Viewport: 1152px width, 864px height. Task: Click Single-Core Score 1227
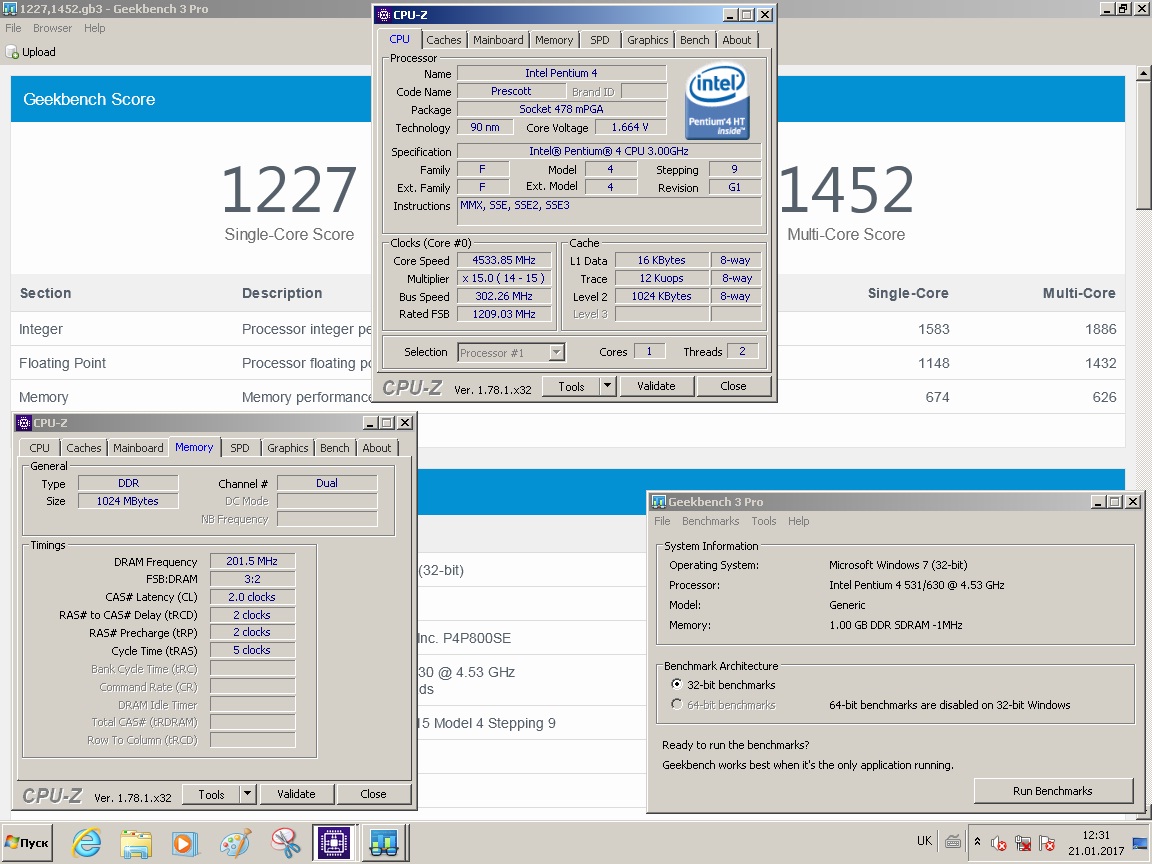[x=289, y=189]
